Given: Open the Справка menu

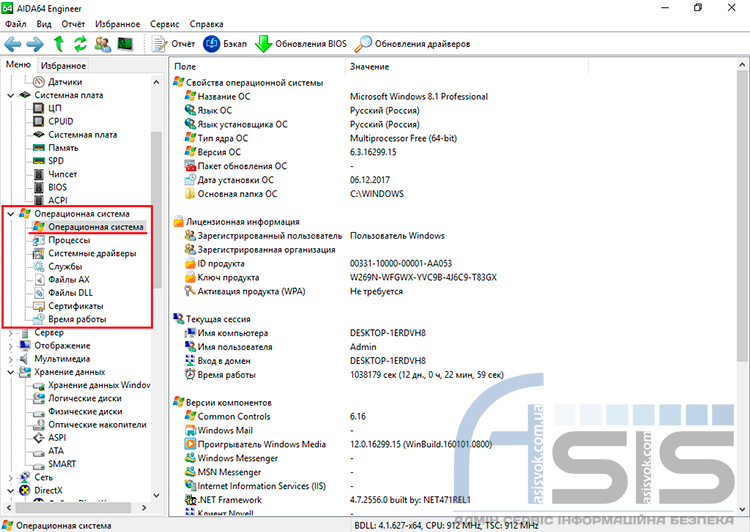Looking at the screenshot, I should 206,24.
